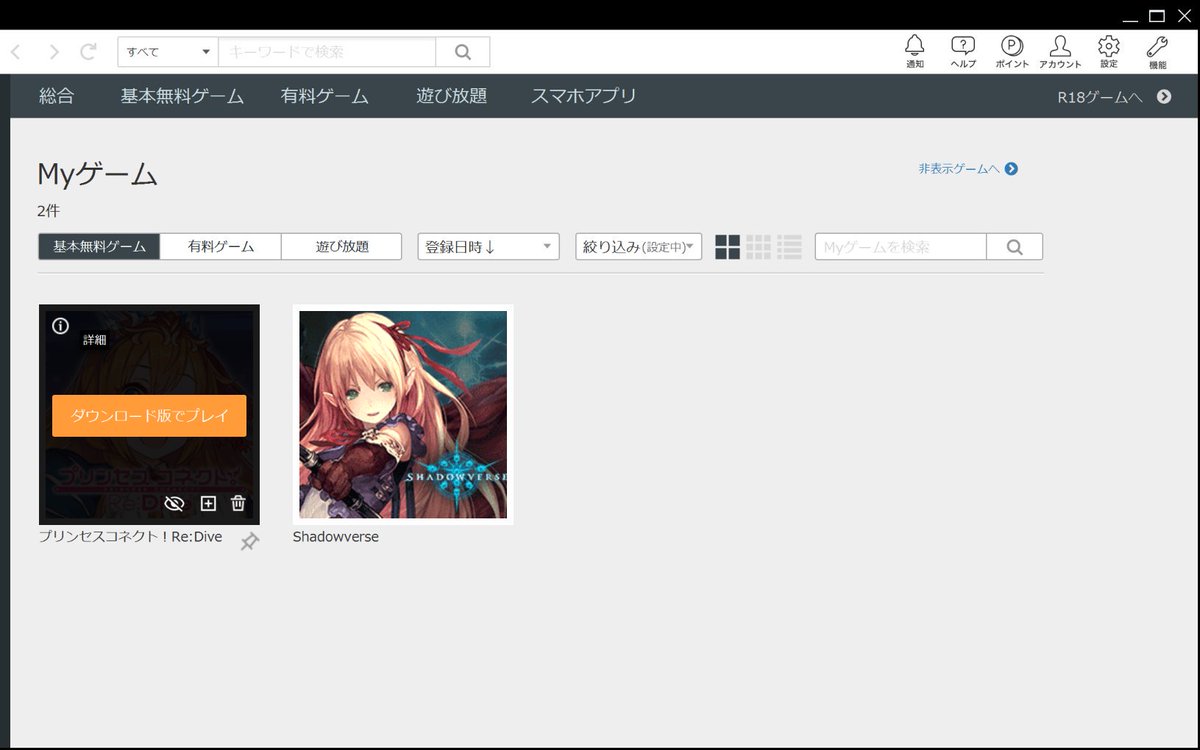Image resolution: width=1200 pixels, height=750 pixels.
Task: Focus the Myゲームを検索 field
Action: pos(901,246)
